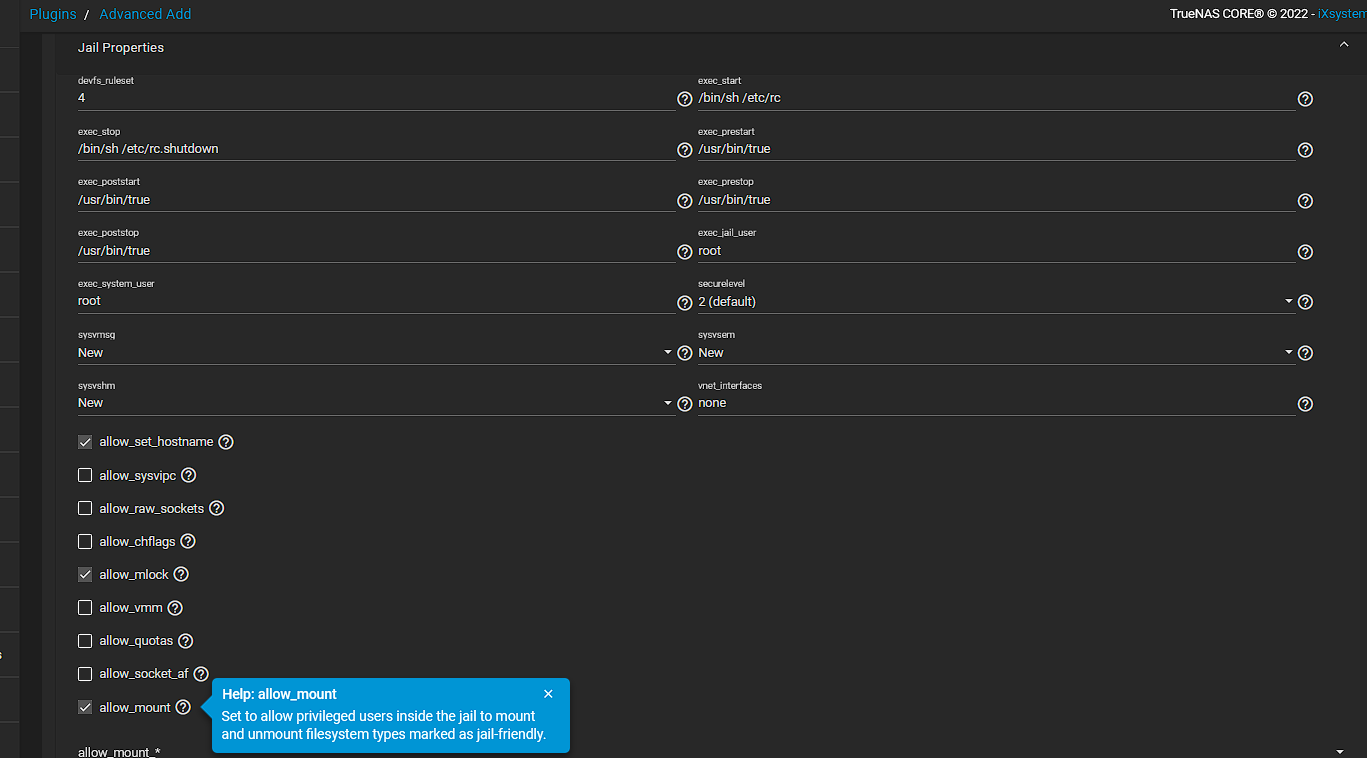The image size is (1367, 758).
Task: Click help icon next to allow_socket_af
Action: pos(201,674)
